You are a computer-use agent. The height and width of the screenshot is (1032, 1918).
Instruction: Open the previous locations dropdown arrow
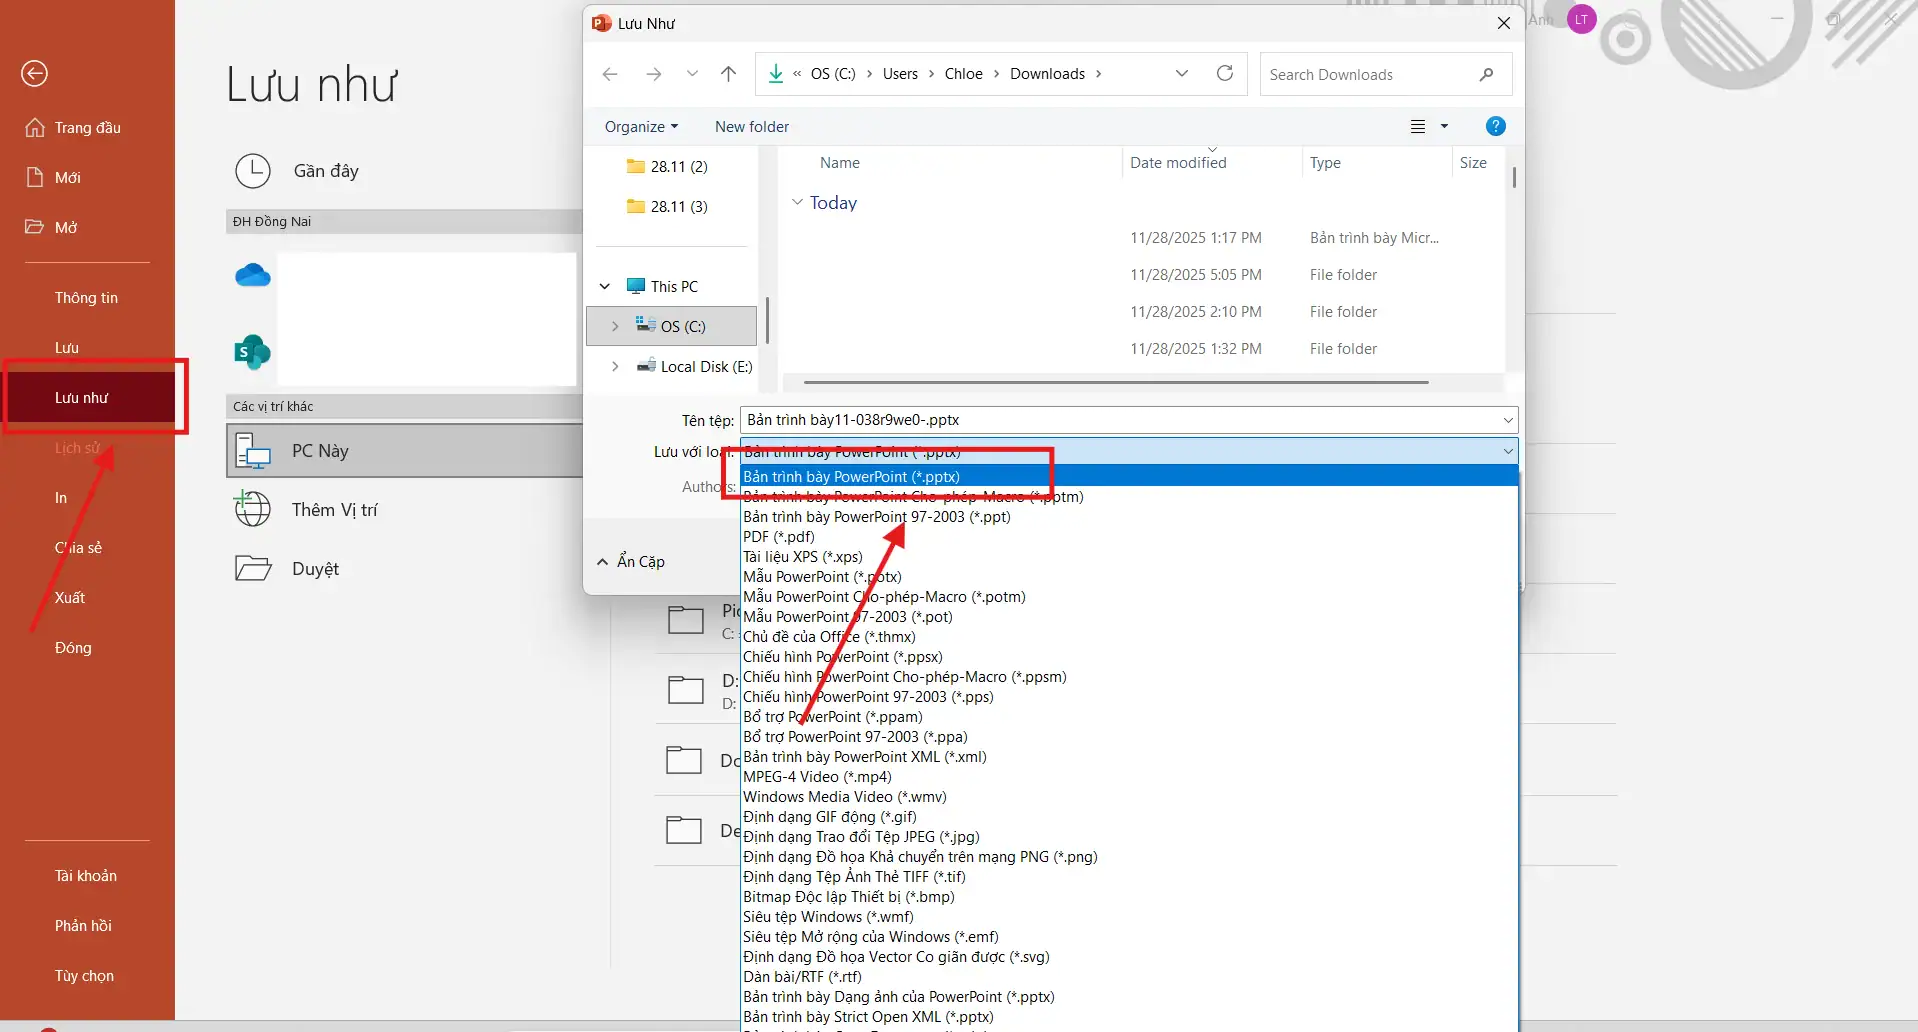click(1182, 73)
